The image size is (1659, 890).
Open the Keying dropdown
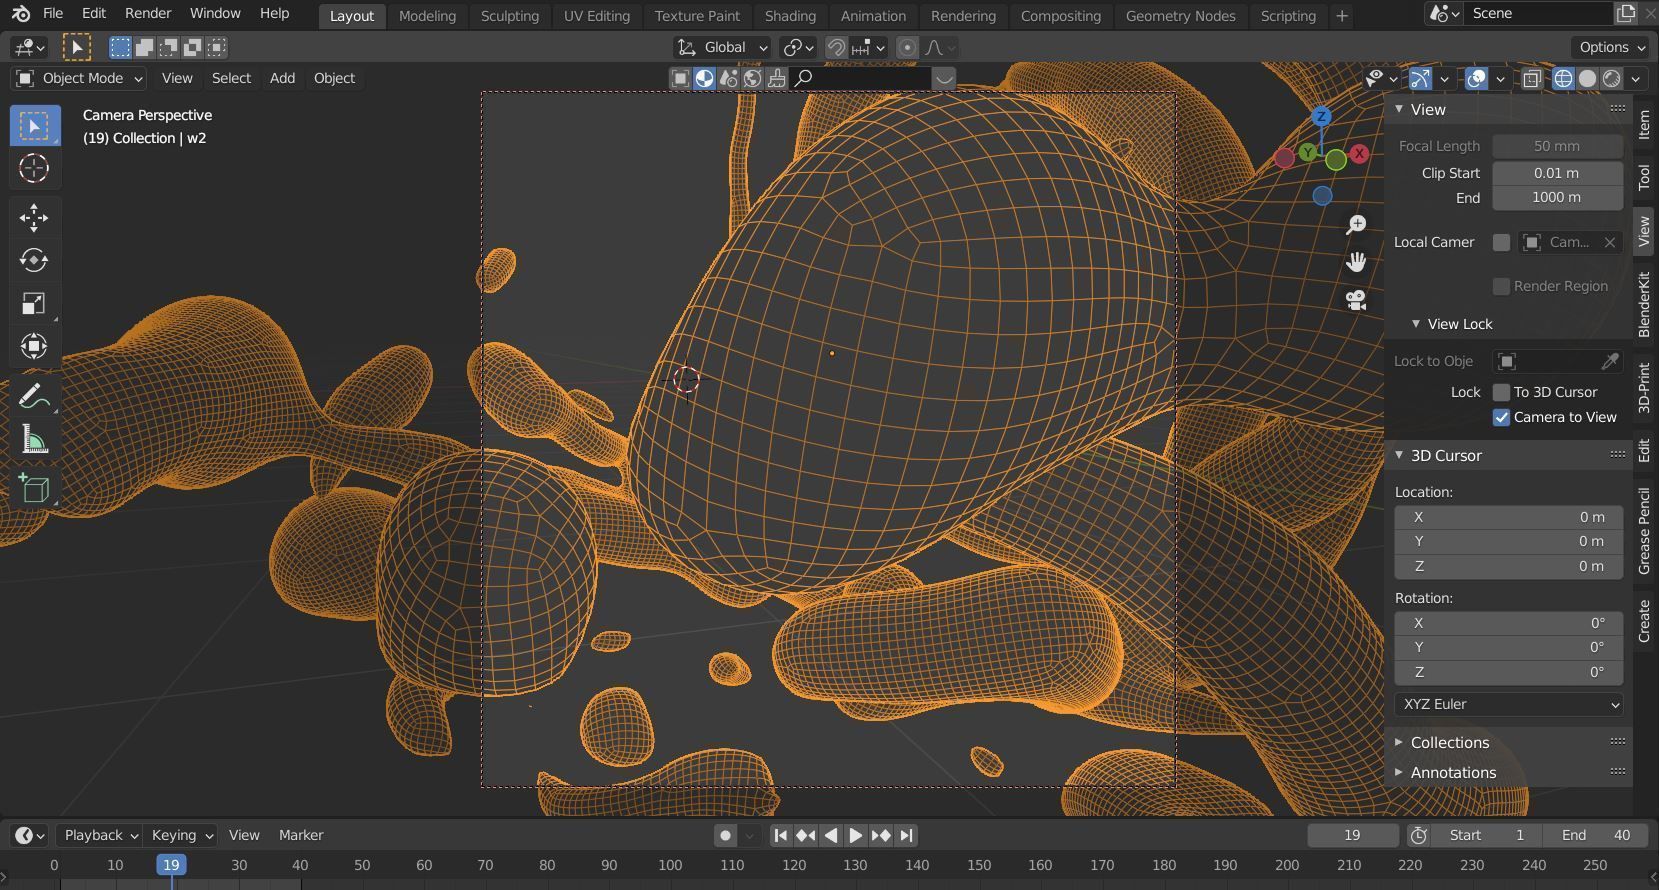181,835
